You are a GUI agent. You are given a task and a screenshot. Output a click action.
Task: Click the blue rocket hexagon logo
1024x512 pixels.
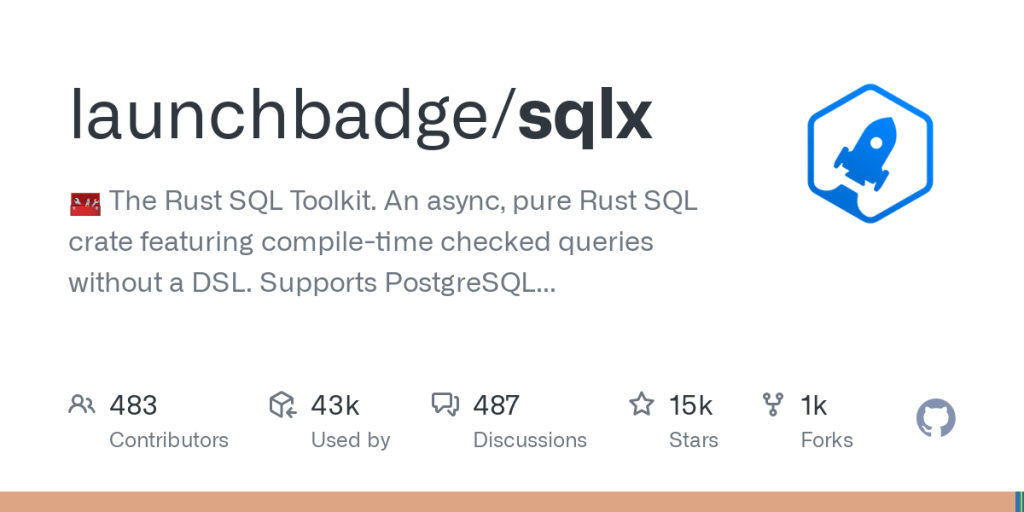[870, 152]
